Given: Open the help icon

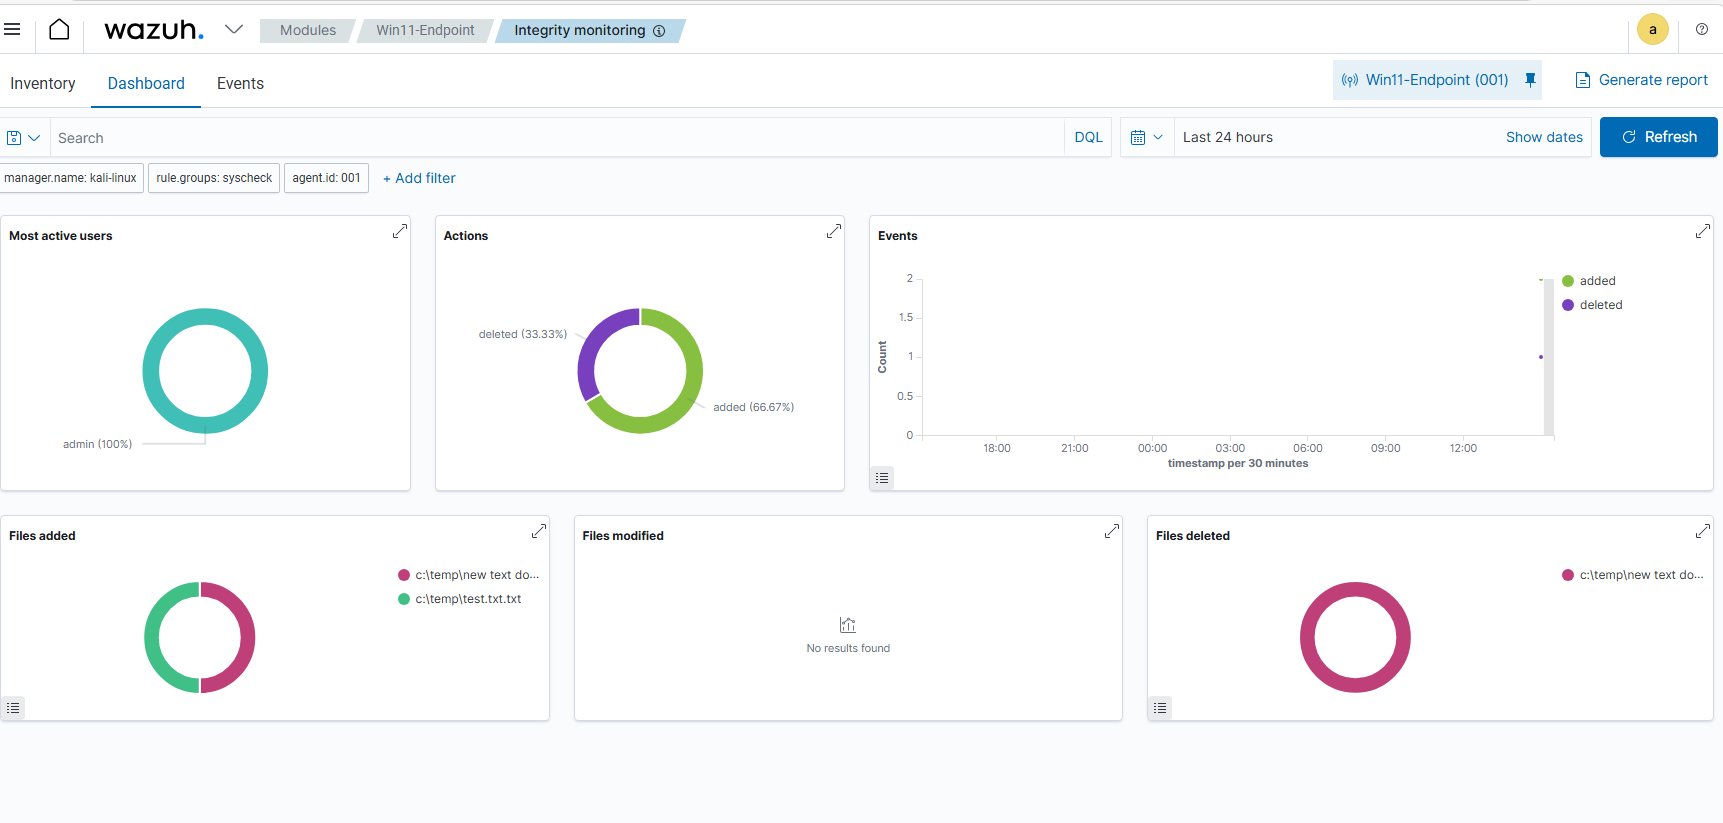Looking at the screenshot, I should 1702,29.
